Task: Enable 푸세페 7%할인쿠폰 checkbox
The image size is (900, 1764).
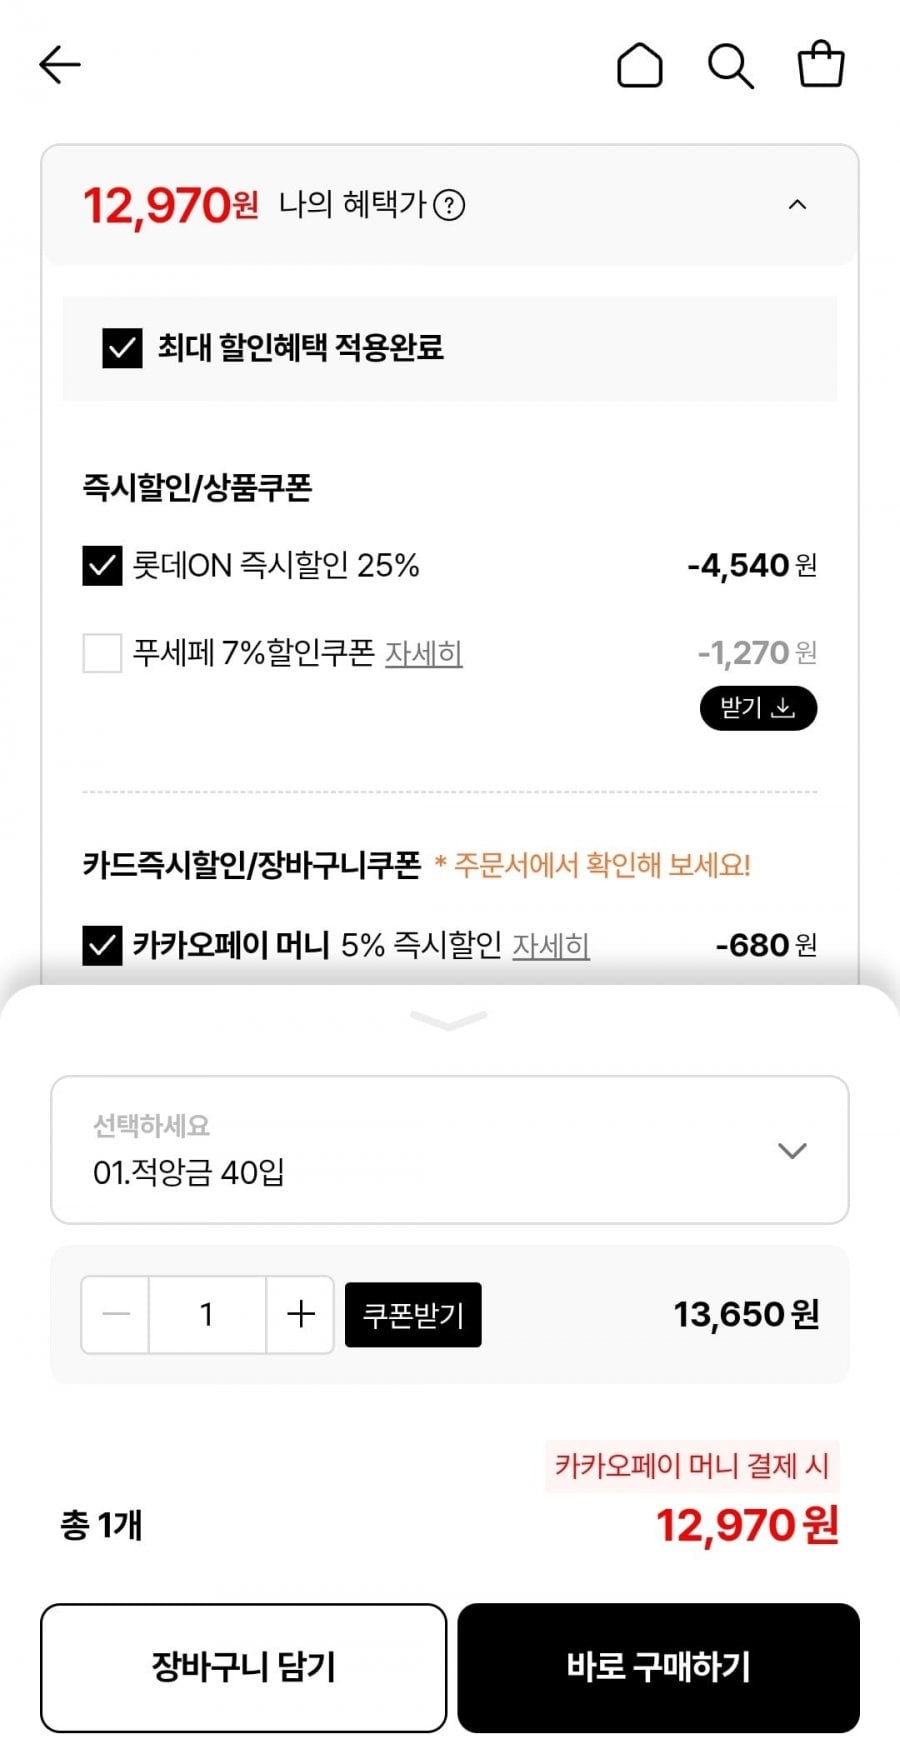Action: pyautogui.click(x=102, y=653)
